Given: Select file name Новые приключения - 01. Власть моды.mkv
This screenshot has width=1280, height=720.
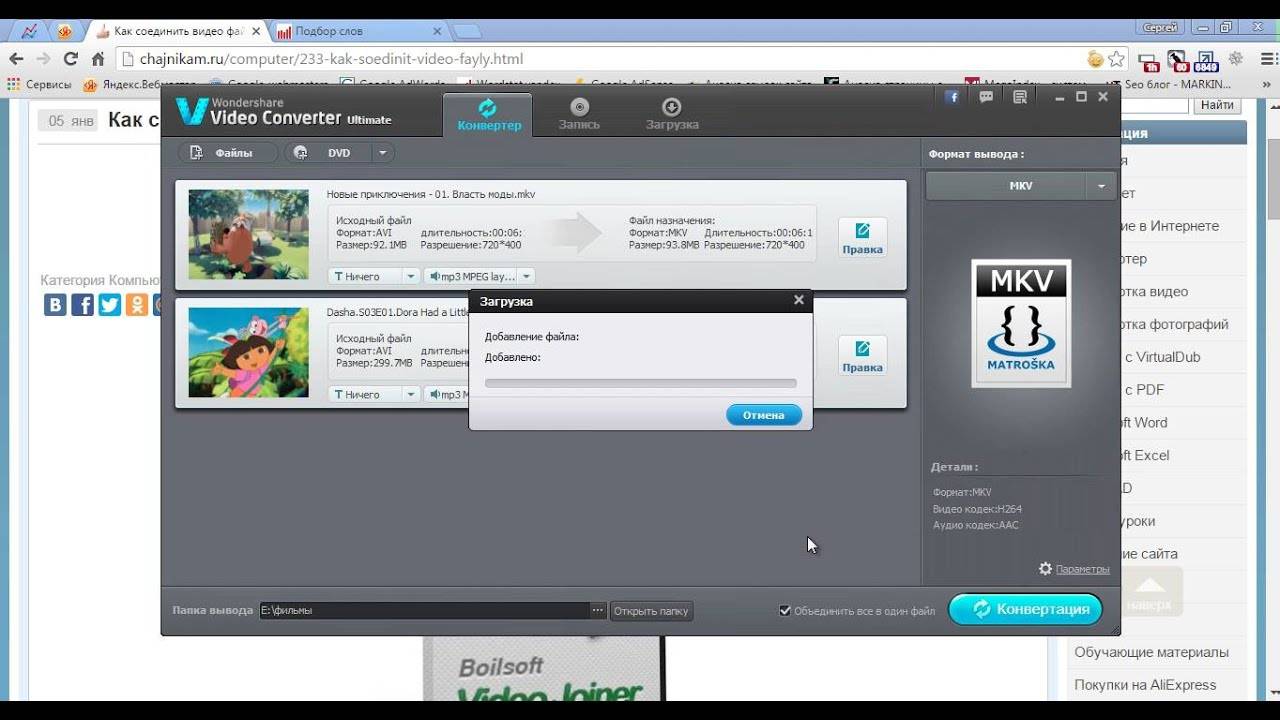Looking at the screenshot, I should click(431, 194).
